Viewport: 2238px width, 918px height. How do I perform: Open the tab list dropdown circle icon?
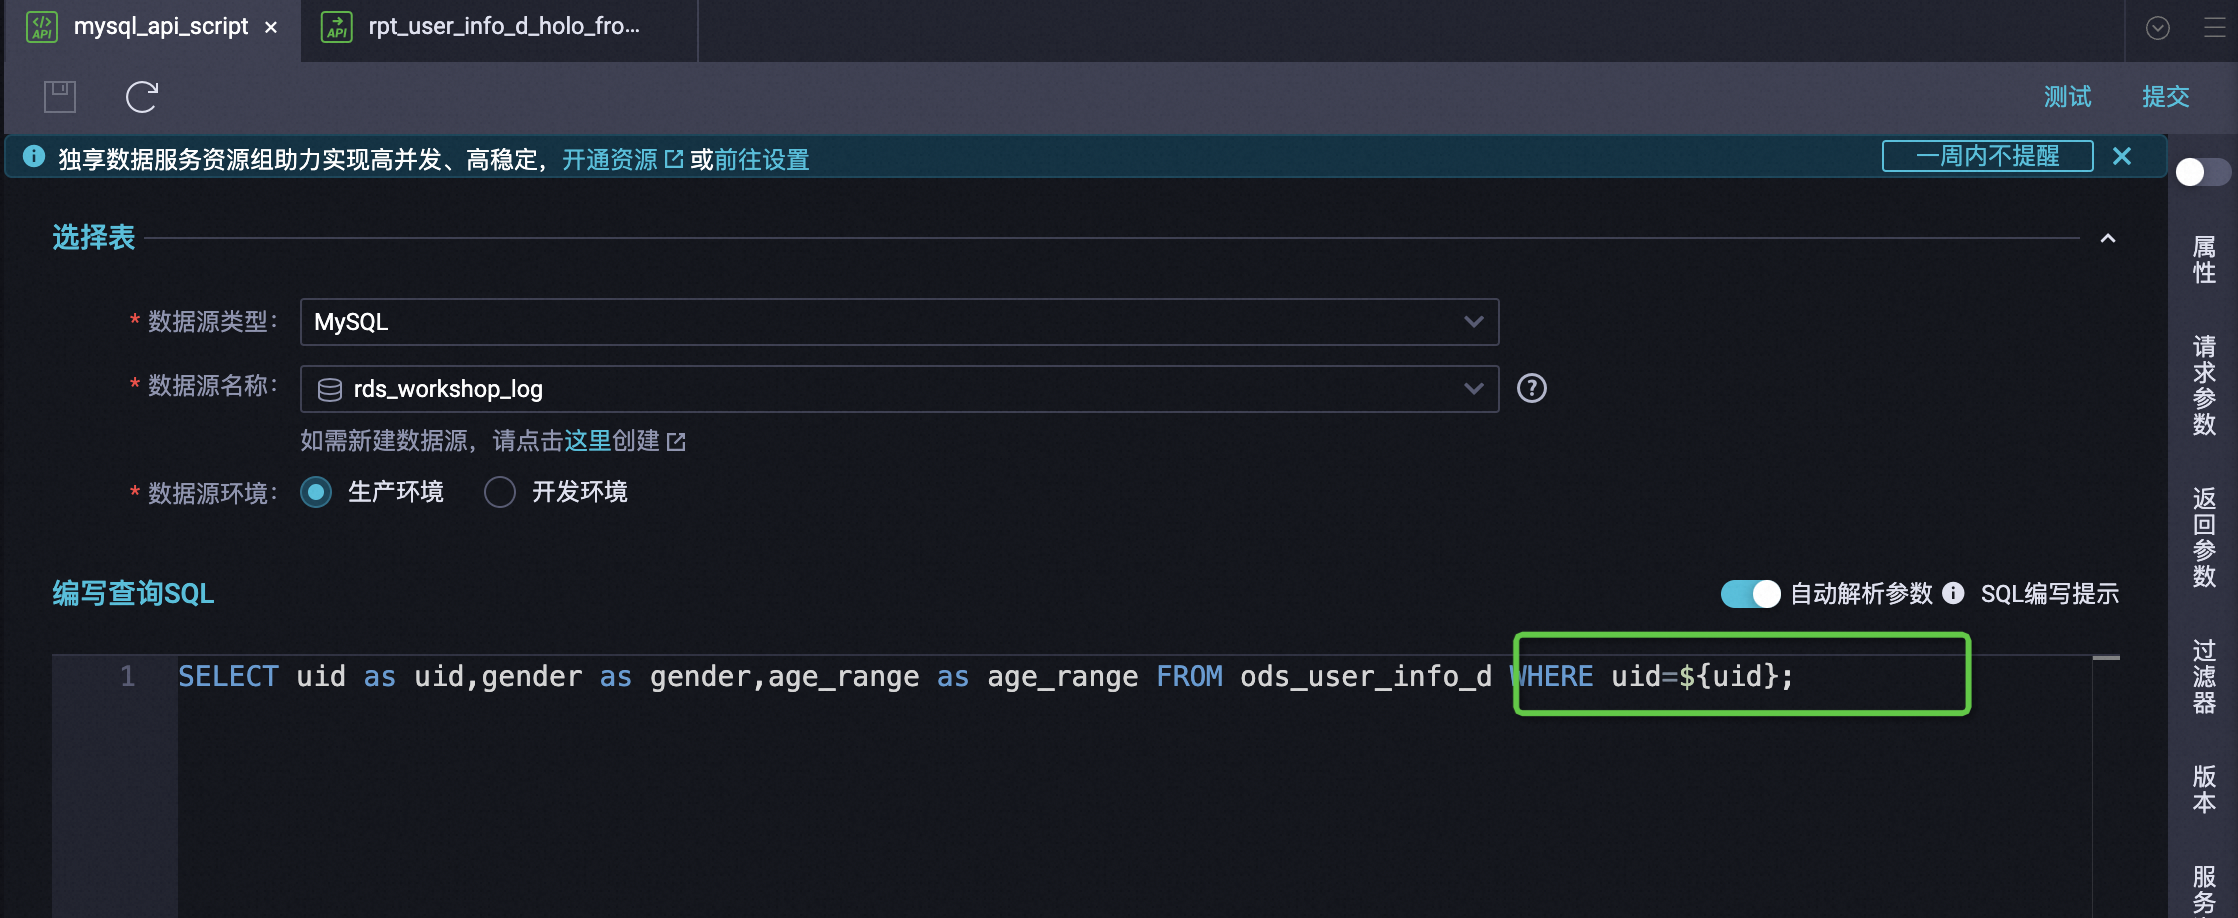[x=2158, y=28]
